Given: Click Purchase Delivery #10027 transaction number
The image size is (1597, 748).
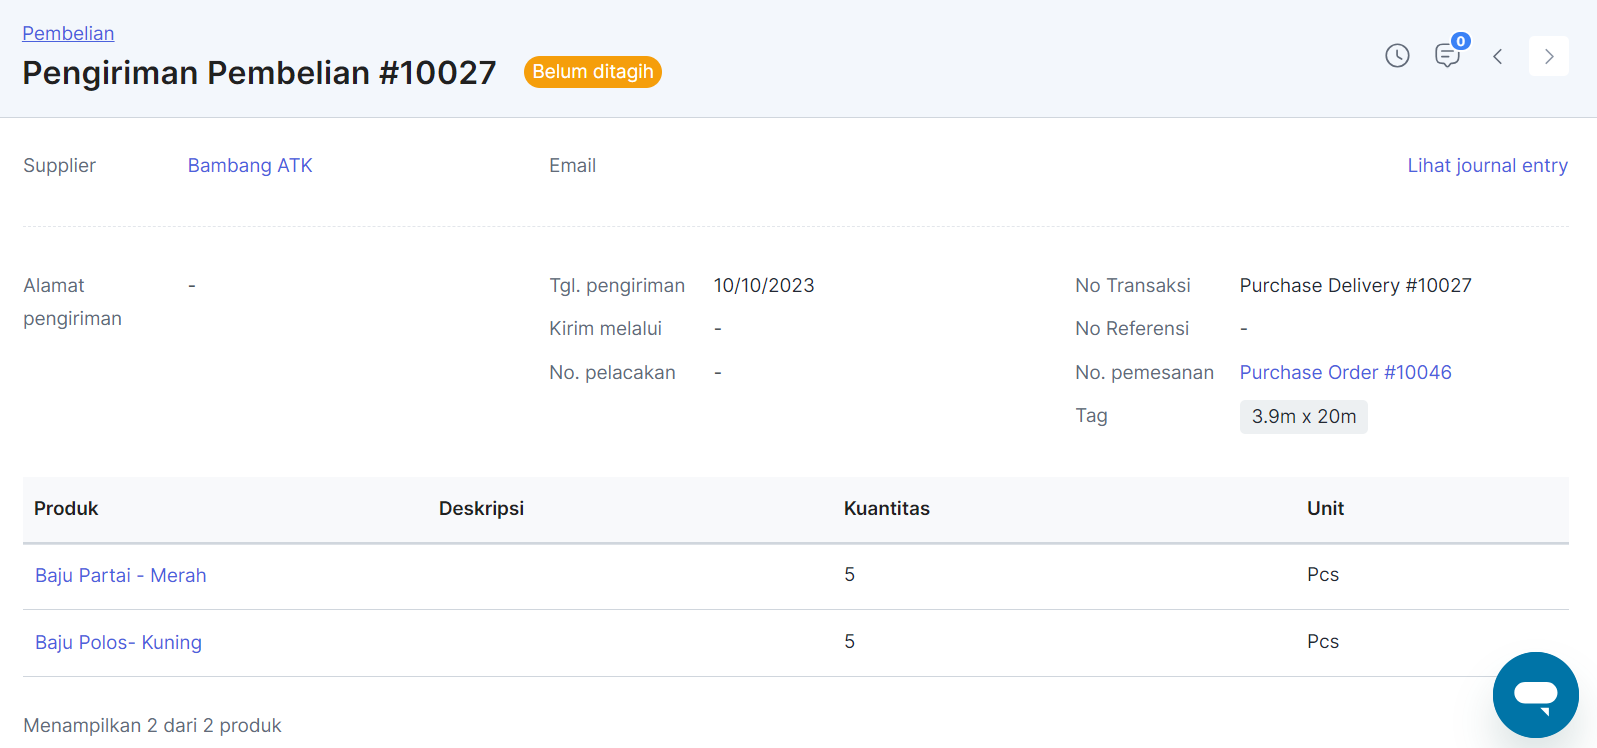Looking at the screenshot, I should coord(1355,286).
